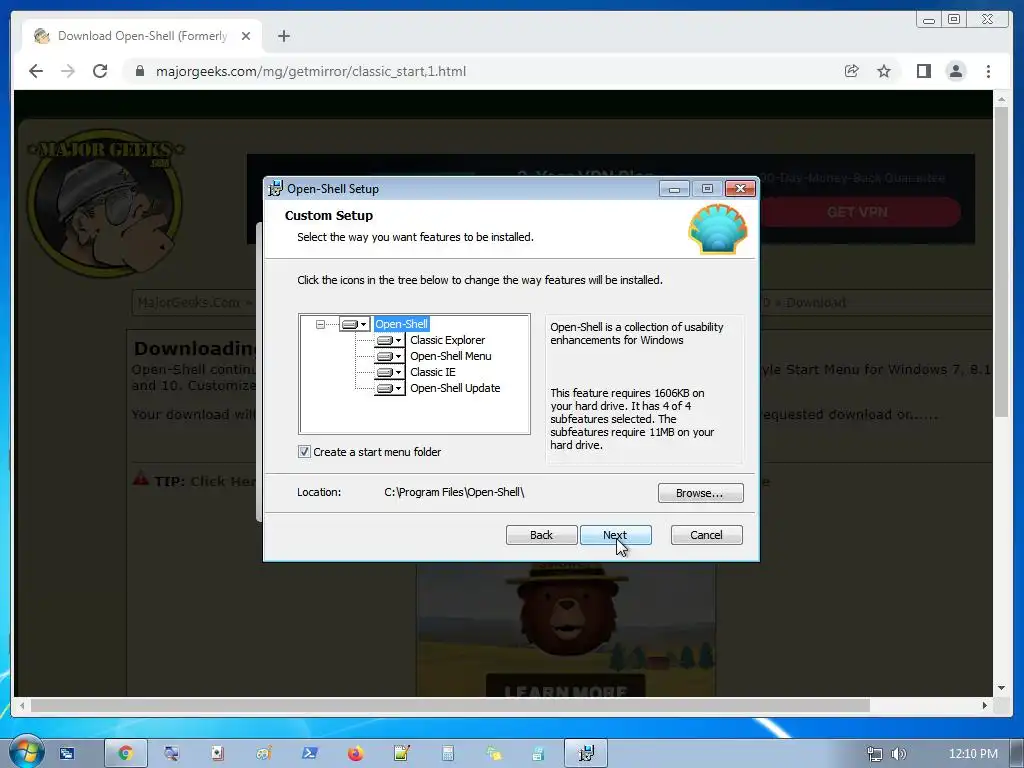Click the site lock icon in address bar
1024x768 pixels.
click(140, 71)
